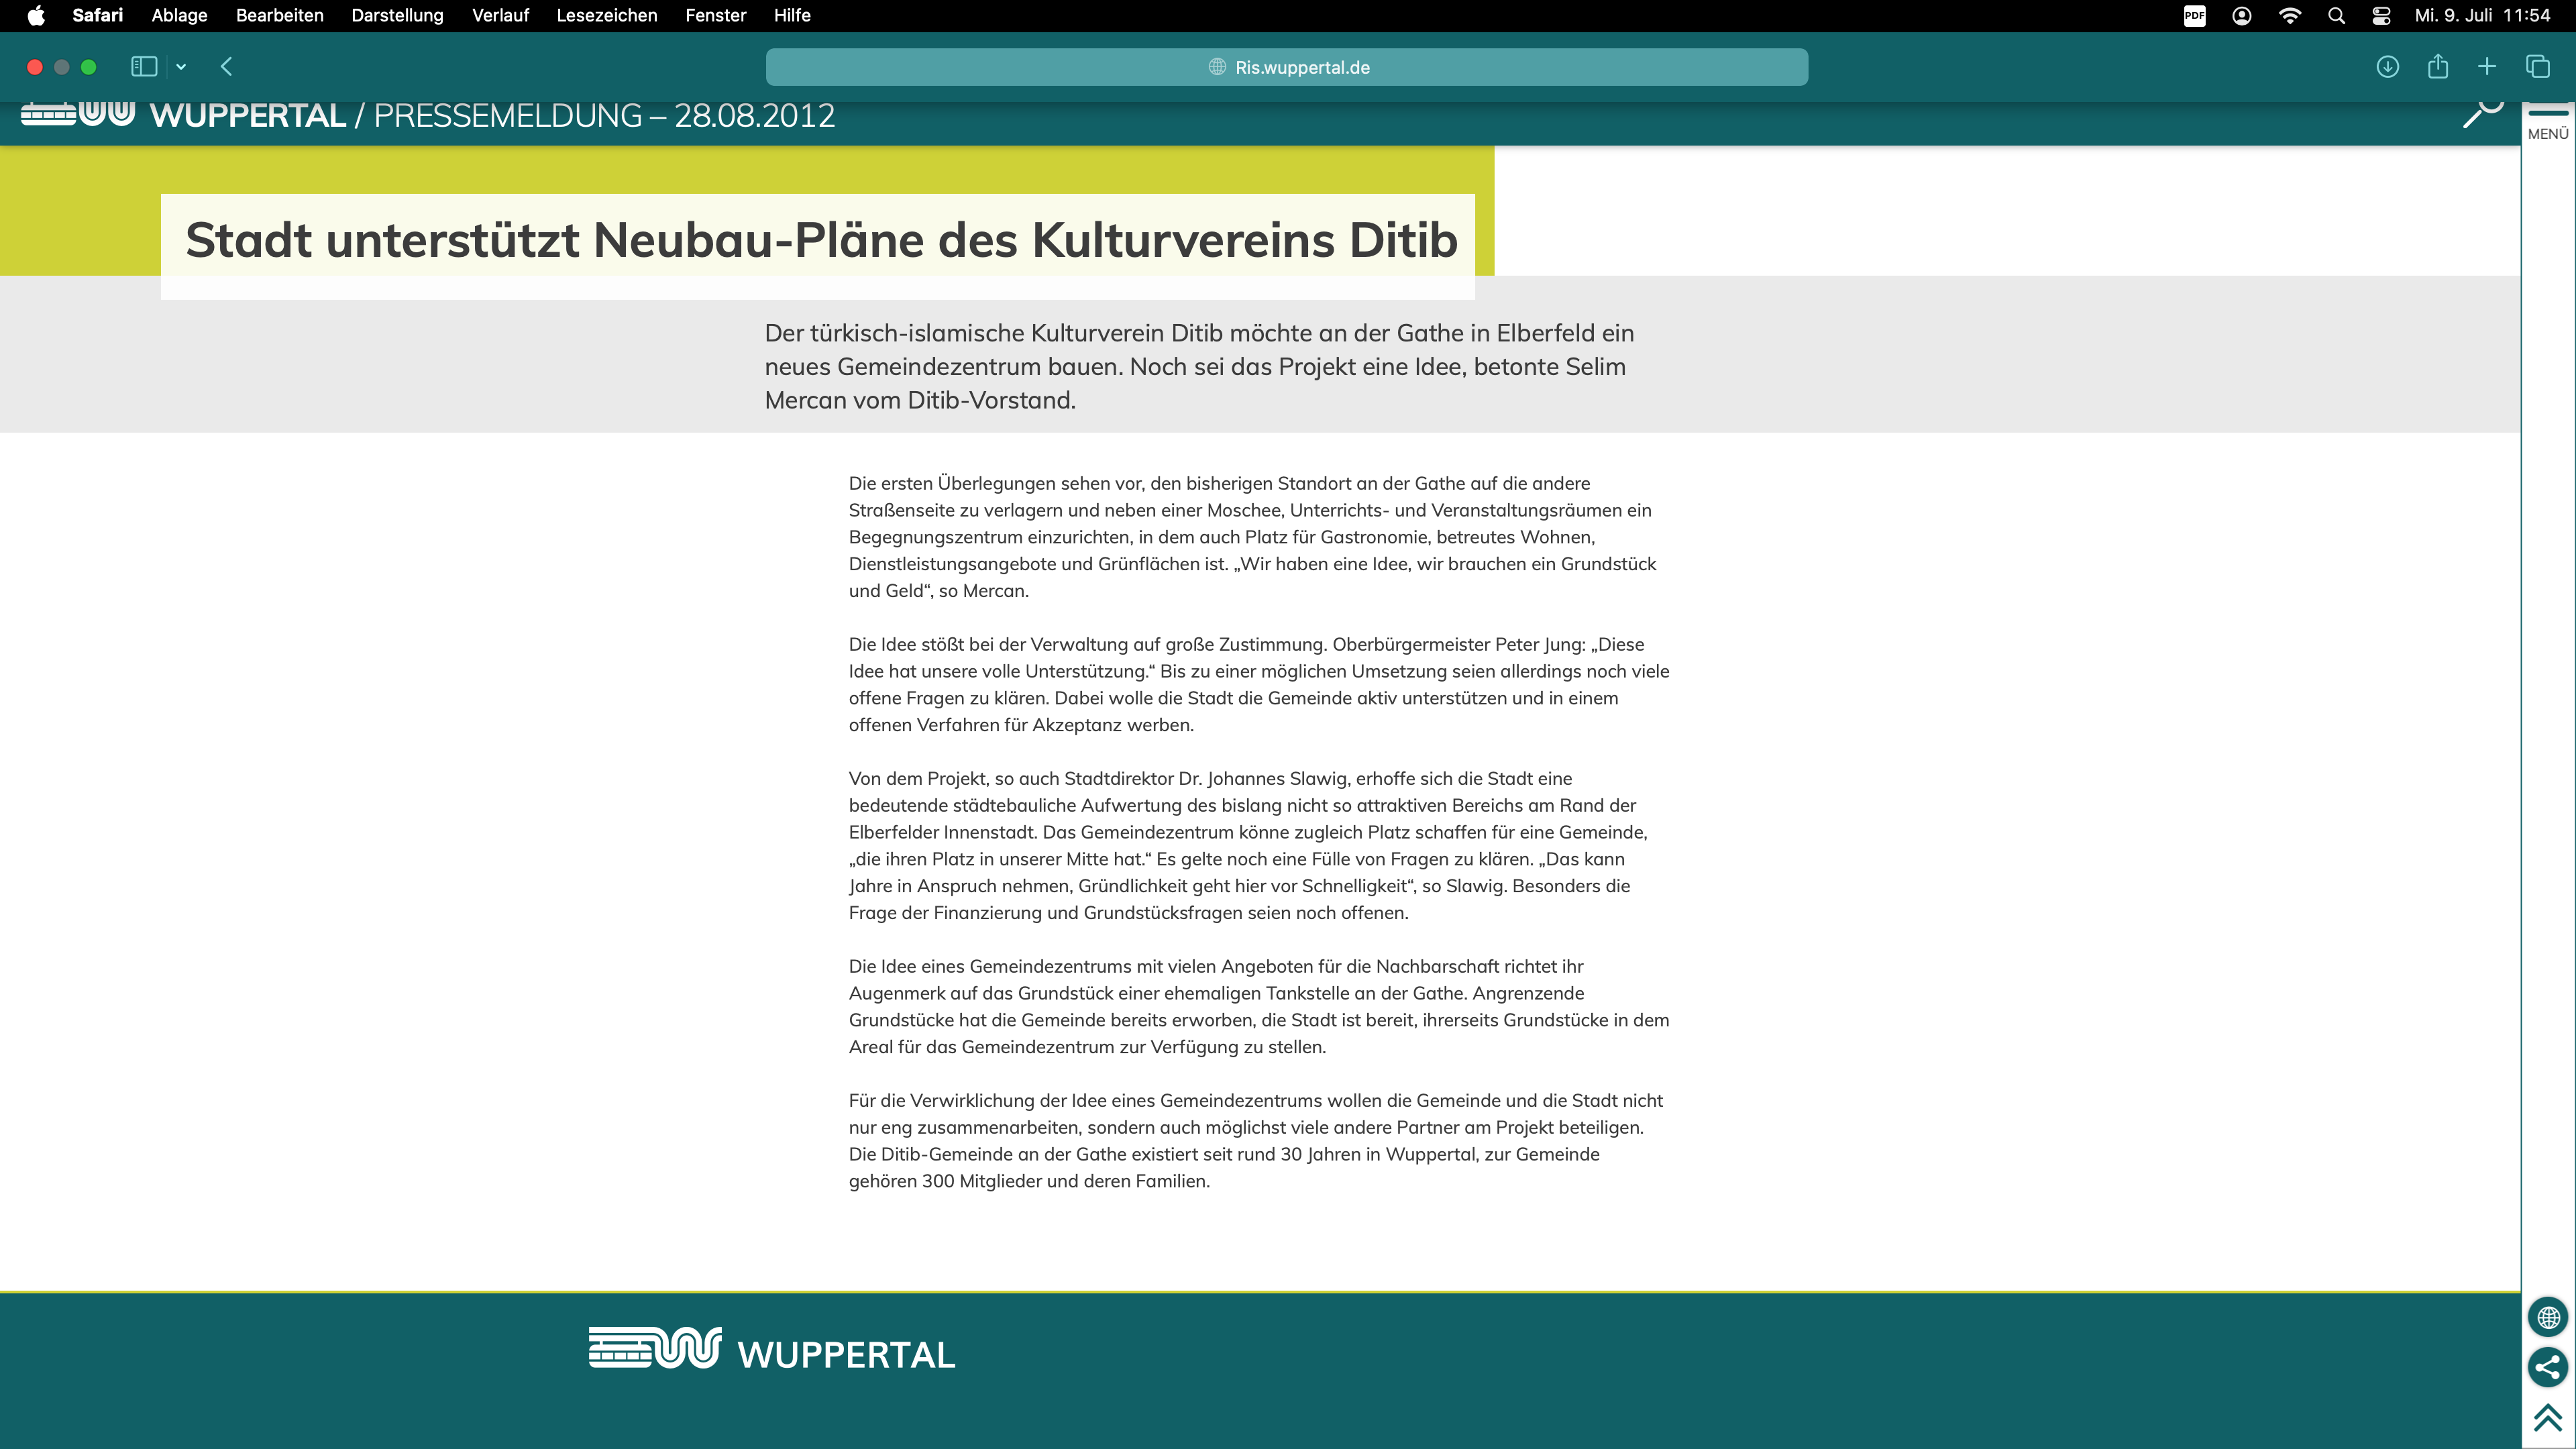
Task: Show the tab overview
Action: (x=2537, y=66)
